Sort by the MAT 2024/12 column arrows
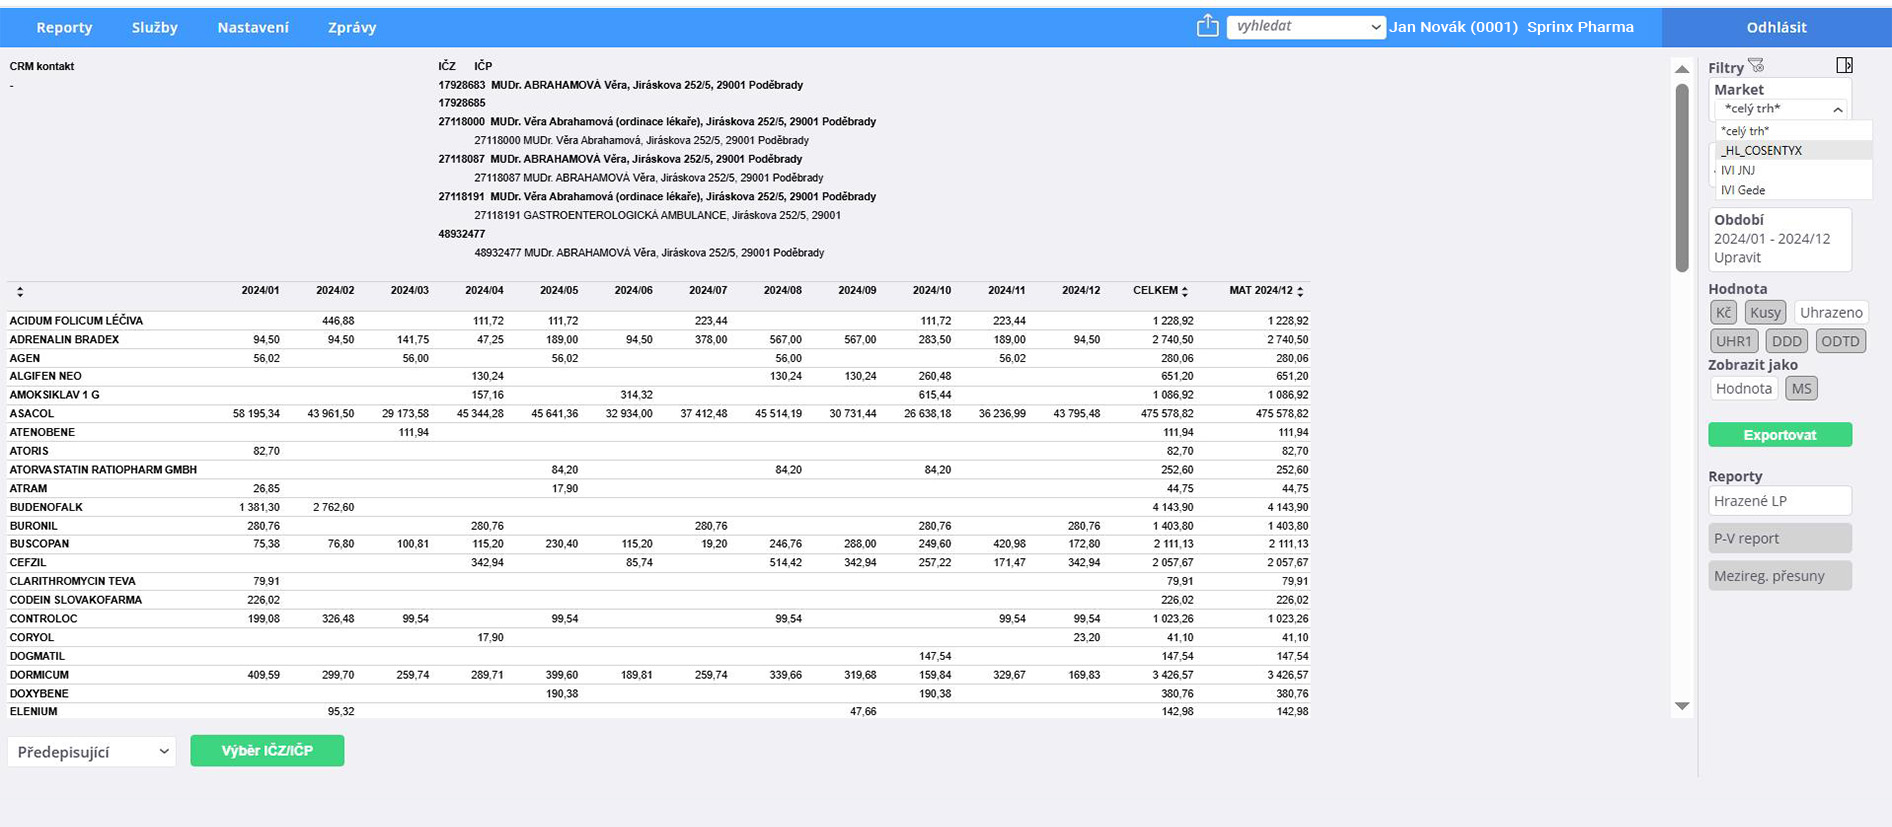This screenshot has height=827, width=1892. click(x=1300, y=291)
